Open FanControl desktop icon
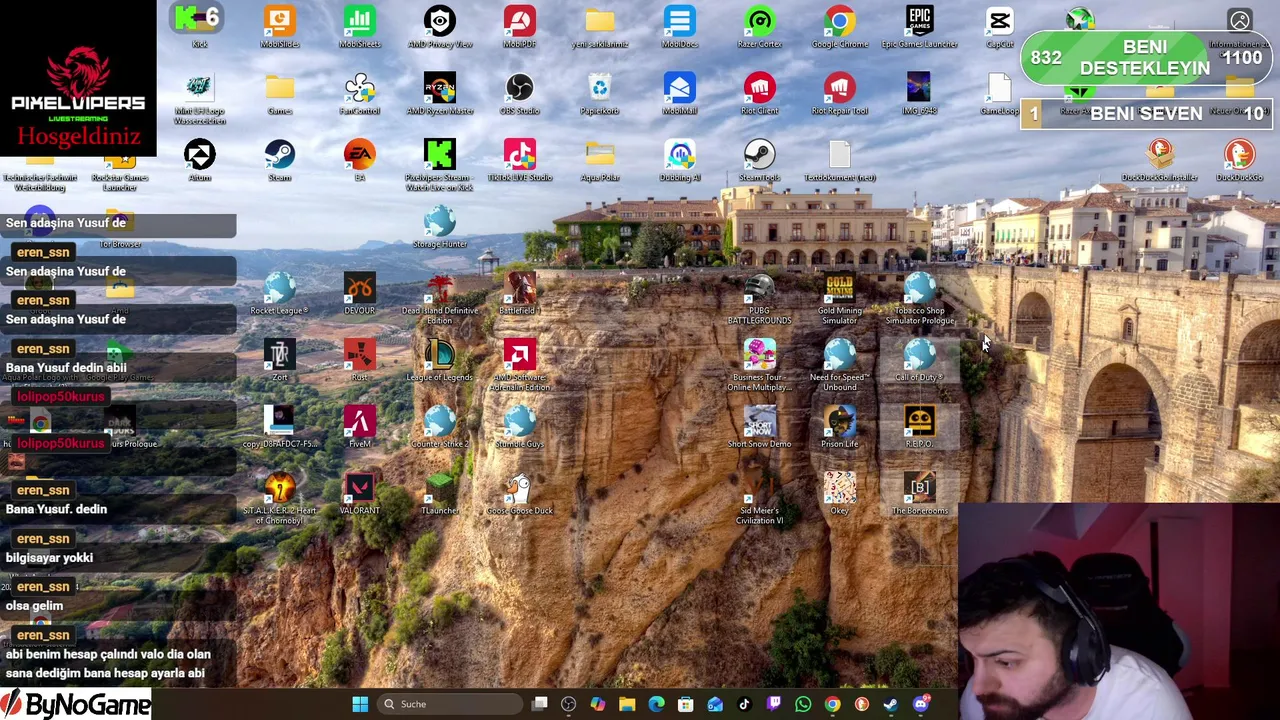1280x720 pixels. [359, 94]
